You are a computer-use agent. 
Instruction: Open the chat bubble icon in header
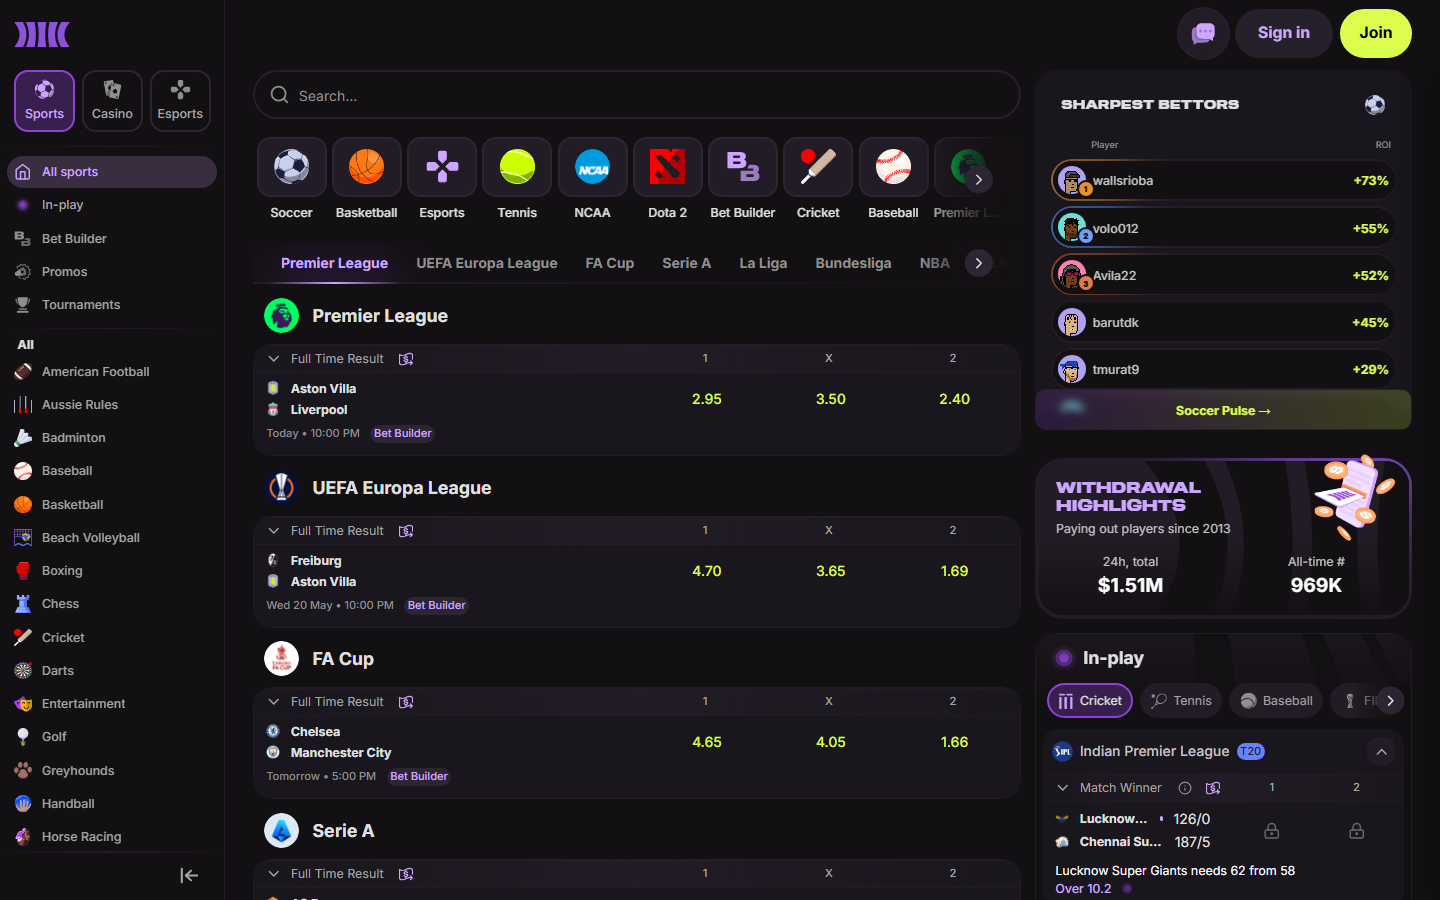1203,33
